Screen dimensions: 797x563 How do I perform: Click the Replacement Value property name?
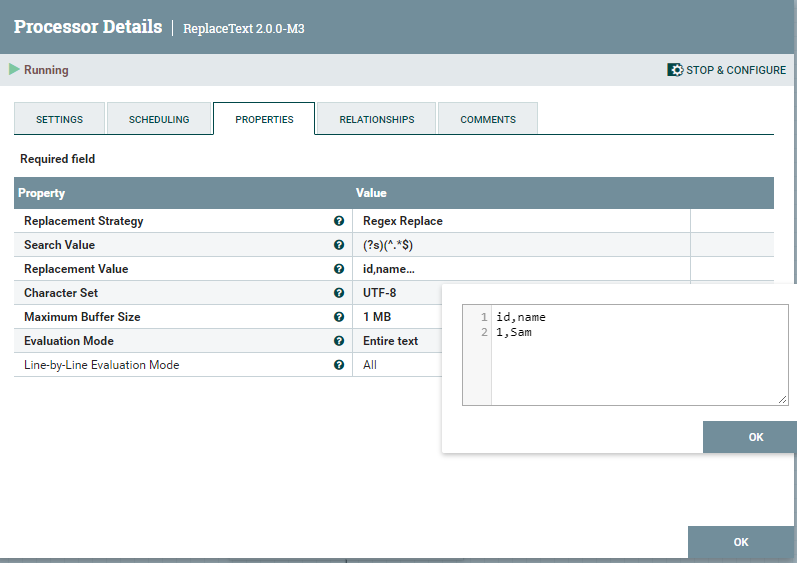tap(76, 269)
